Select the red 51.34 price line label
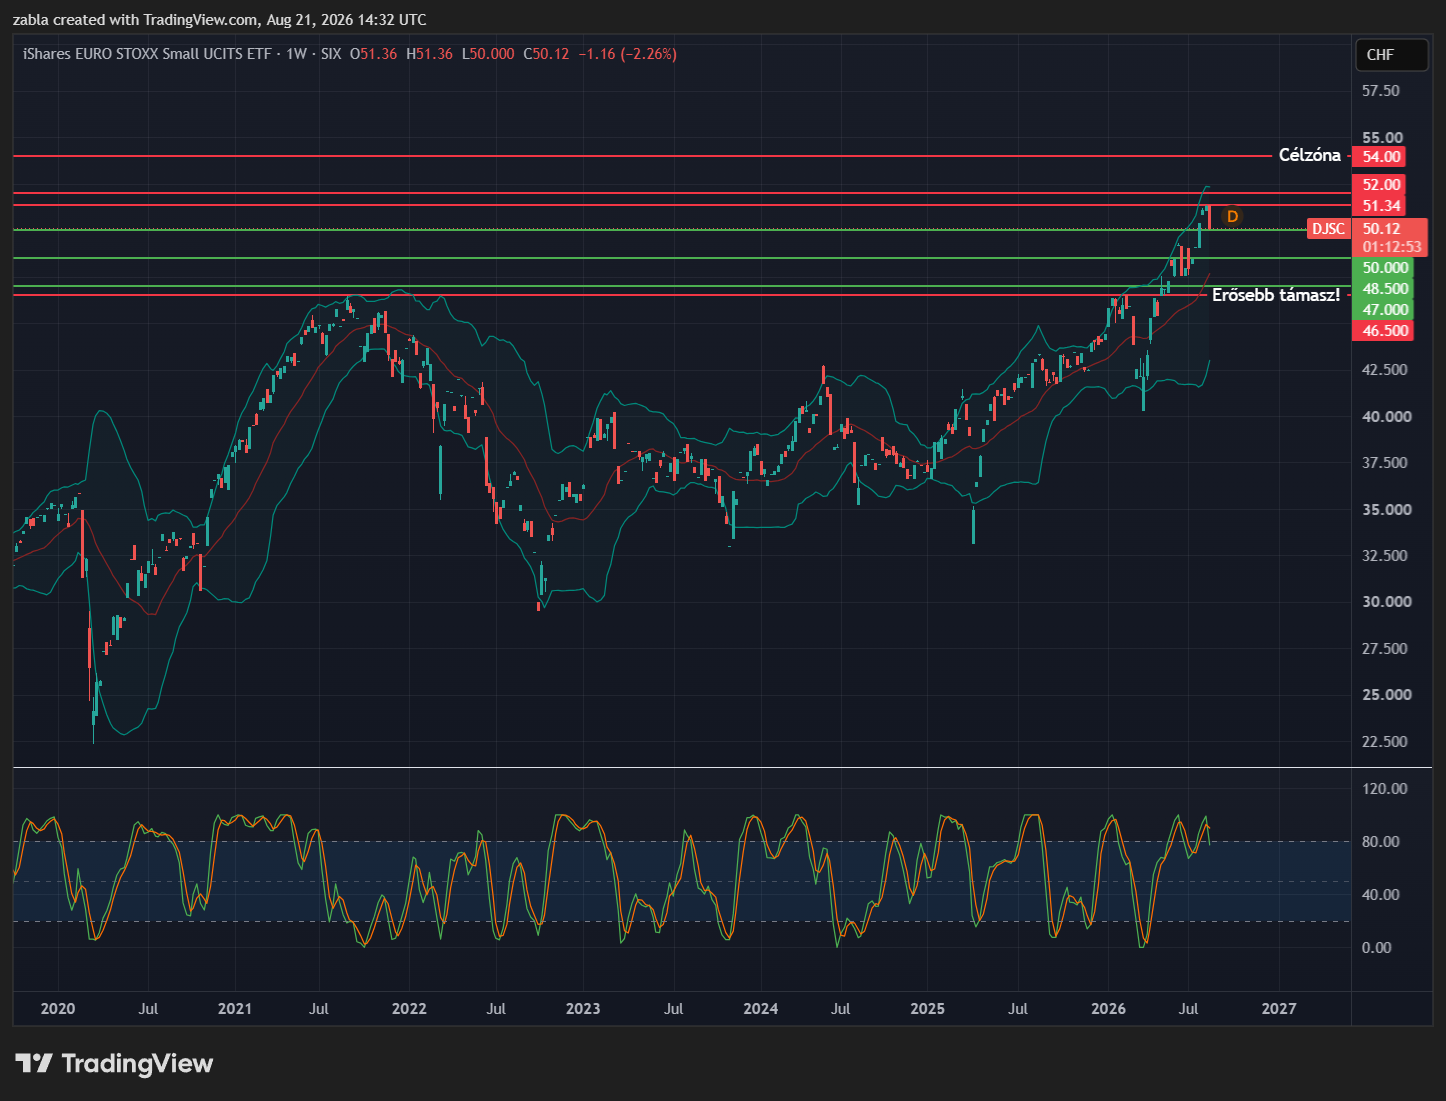The width and height of the screenshot is (1446, 1101). tap(1381, 205)
